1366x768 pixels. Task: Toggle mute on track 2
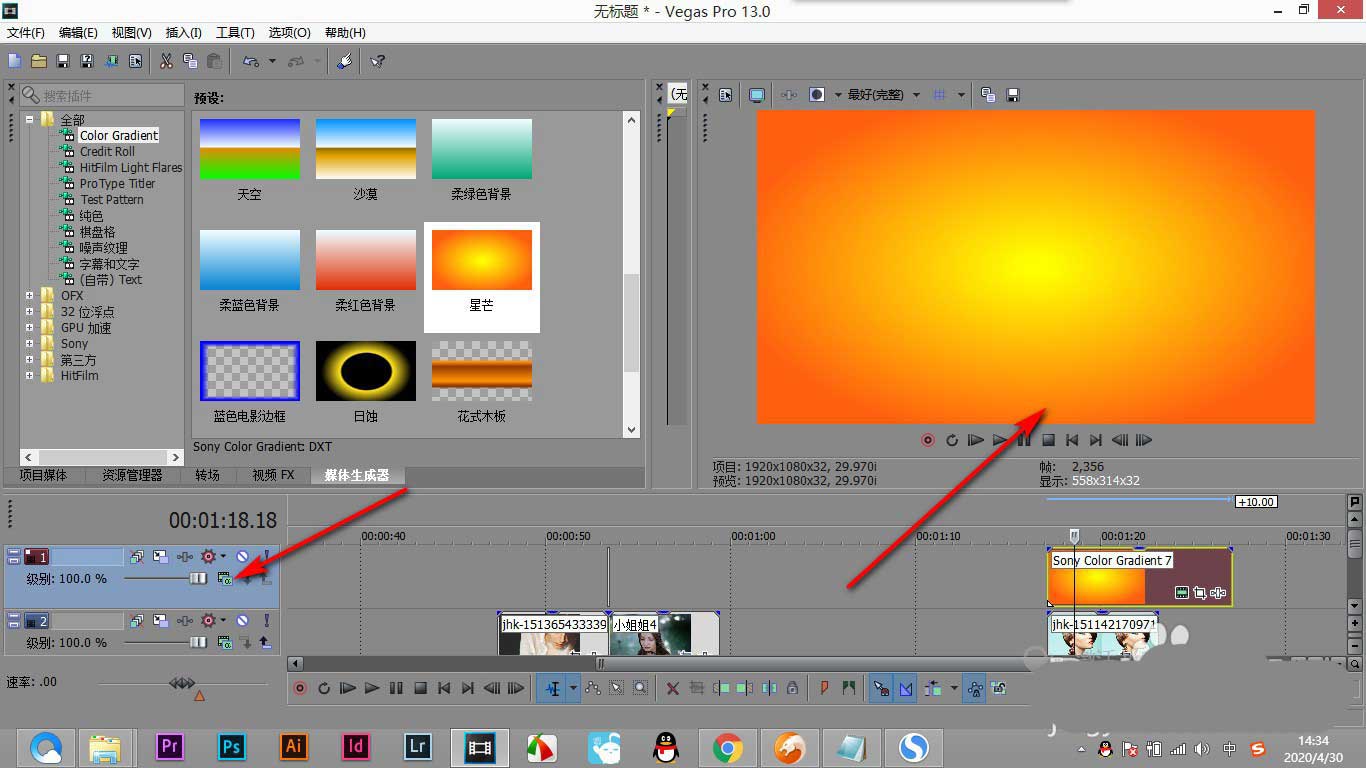(242, 620)
